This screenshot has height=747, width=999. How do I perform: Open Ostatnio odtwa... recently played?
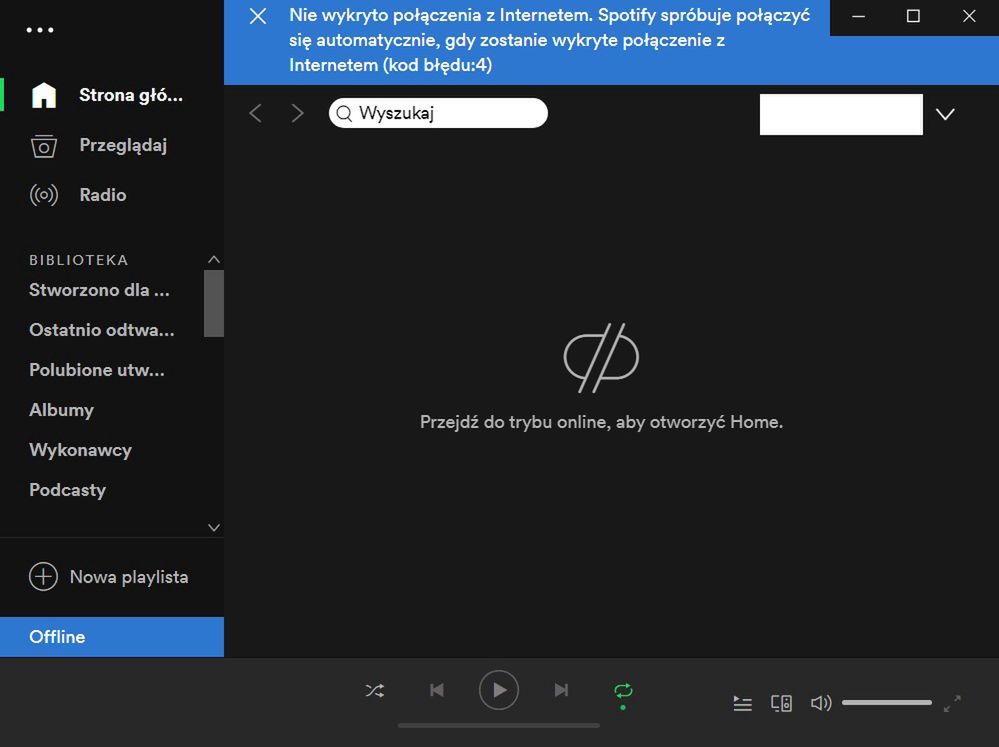coord(102,330)
